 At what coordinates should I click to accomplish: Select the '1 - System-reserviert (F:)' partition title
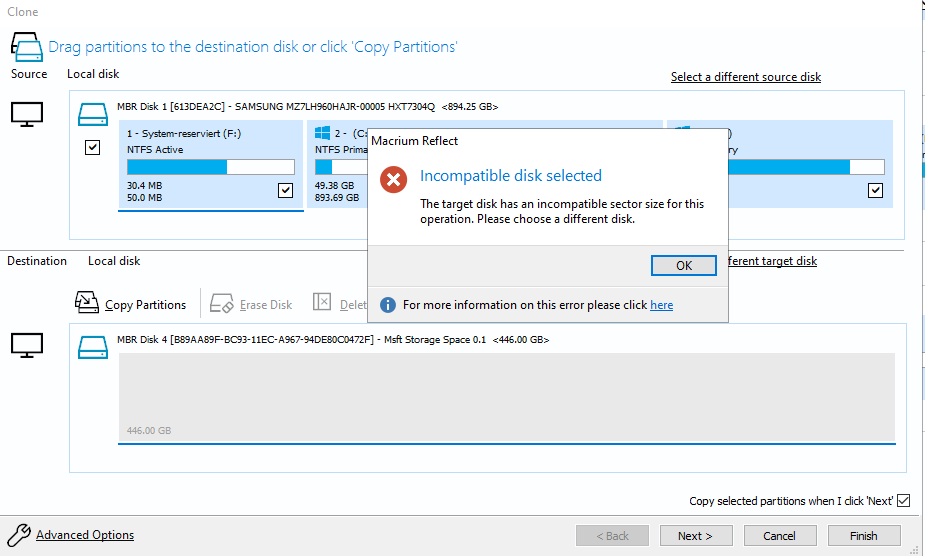click(184, 133)
